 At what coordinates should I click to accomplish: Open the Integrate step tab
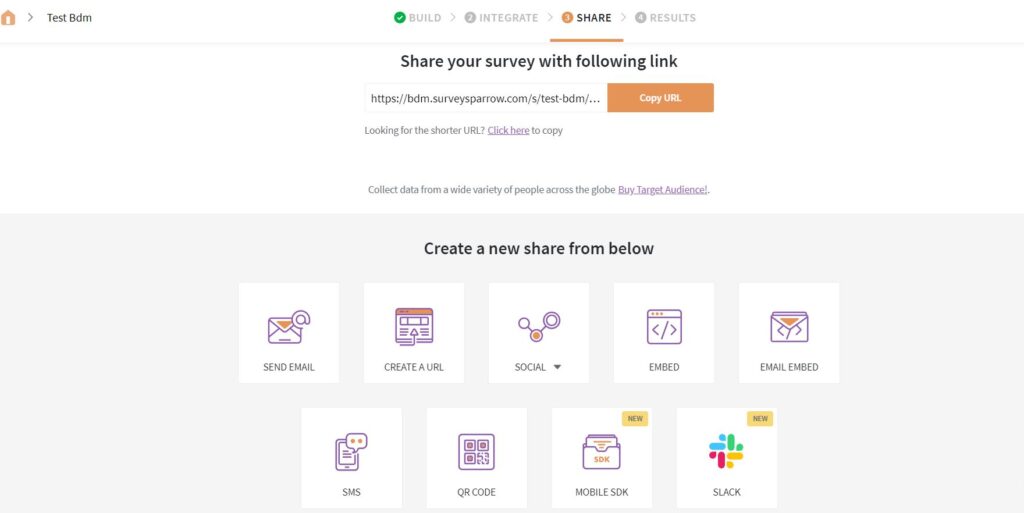[500, 18]
